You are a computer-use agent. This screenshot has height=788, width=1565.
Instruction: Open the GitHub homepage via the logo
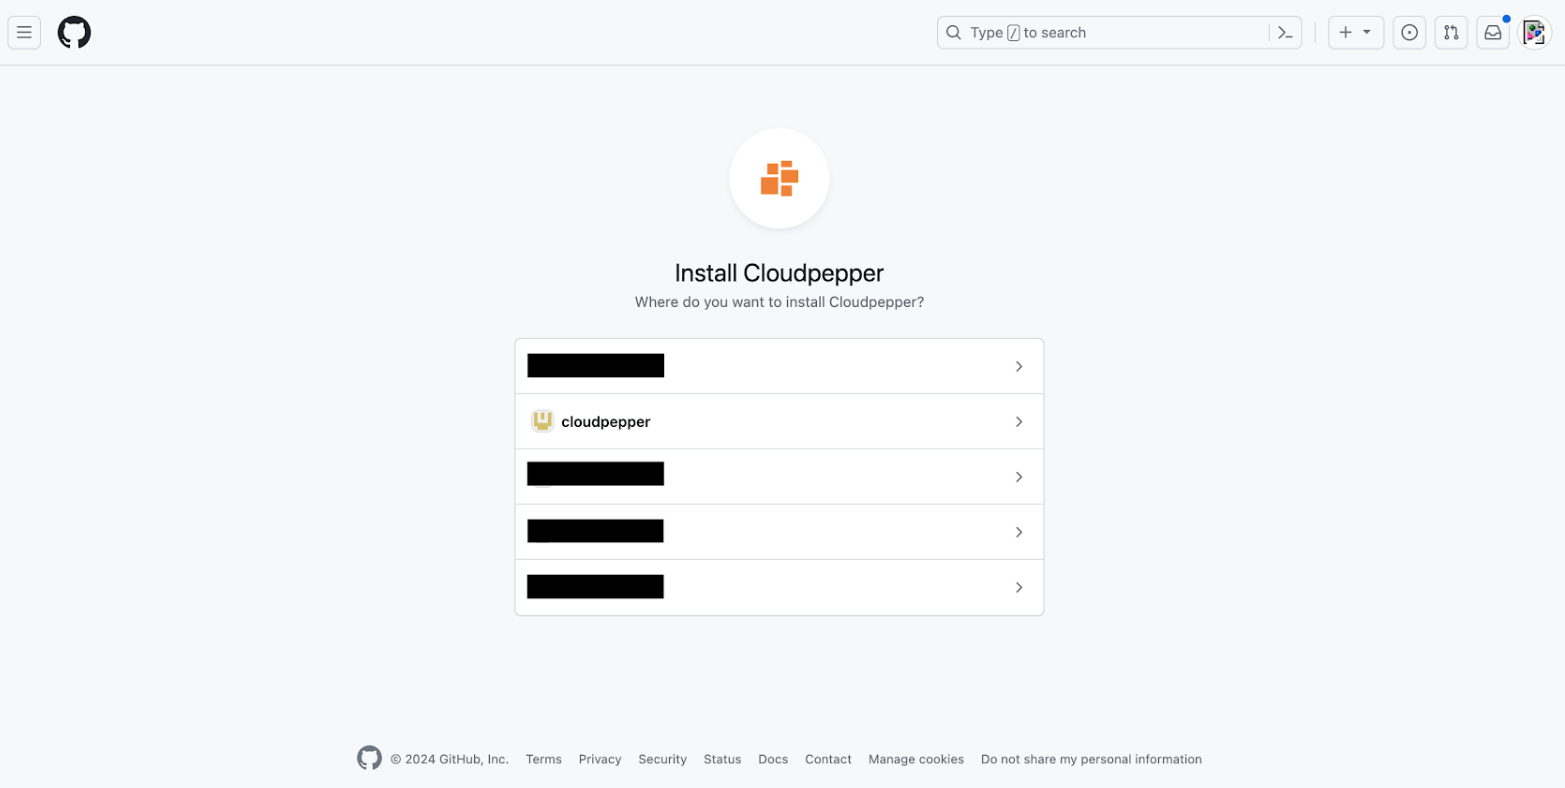coord(73,32)
